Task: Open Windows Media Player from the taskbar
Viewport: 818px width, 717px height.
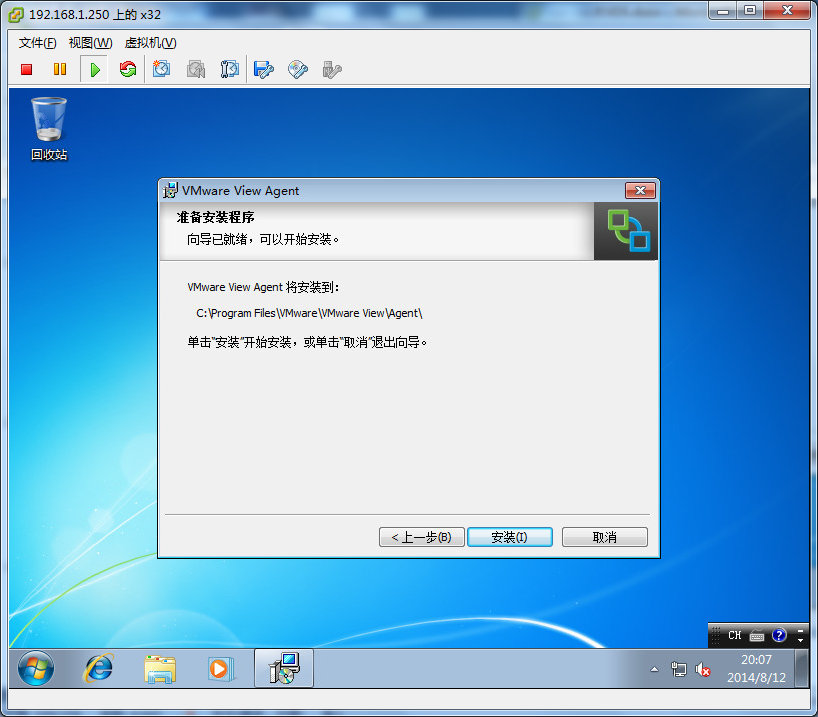Action: coord(222,668)
